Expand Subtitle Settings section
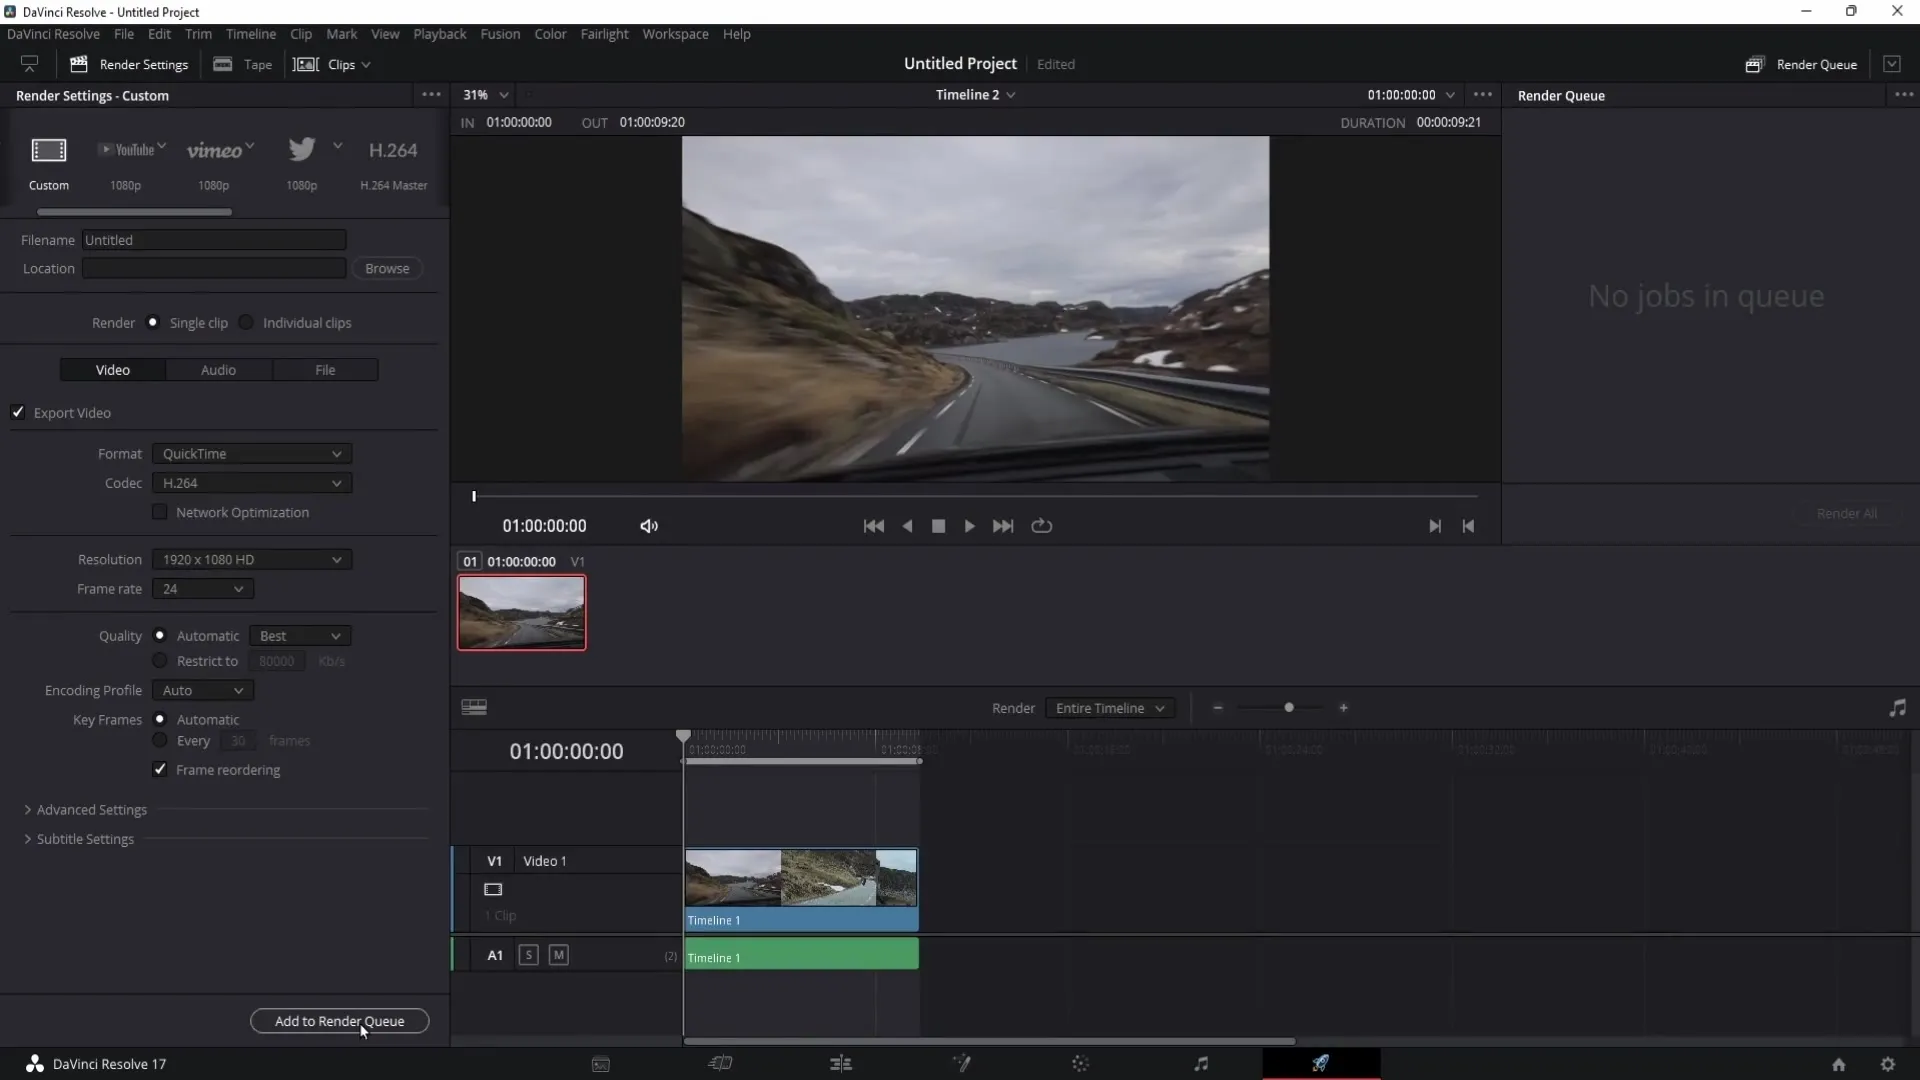The height and width of the screenshot is (1080, 1920). click(x=79, y=839)
